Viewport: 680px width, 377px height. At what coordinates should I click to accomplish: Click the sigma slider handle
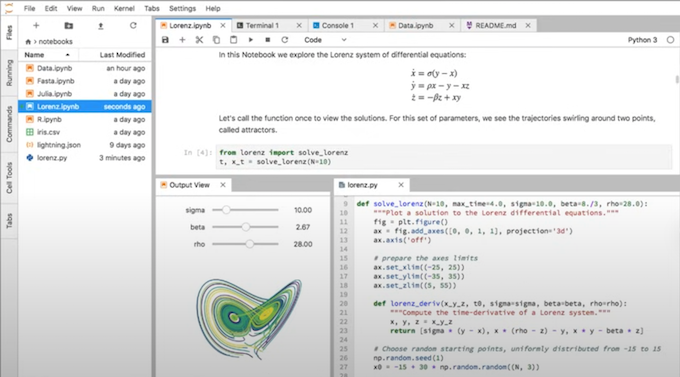pyautogui.click(x=226, y=210)
